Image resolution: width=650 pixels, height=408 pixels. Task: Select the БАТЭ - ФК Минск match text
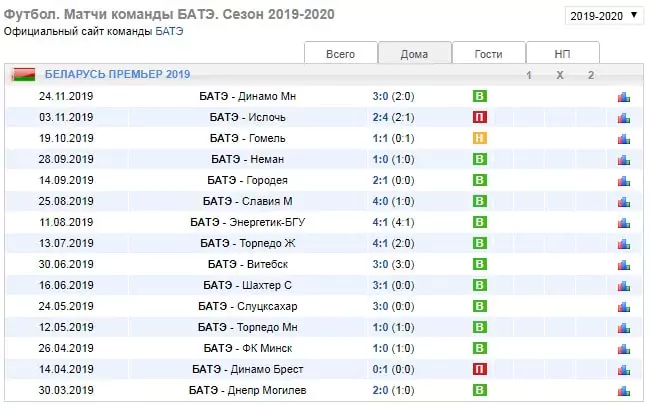pyautogui.click(x=247, y=348)
